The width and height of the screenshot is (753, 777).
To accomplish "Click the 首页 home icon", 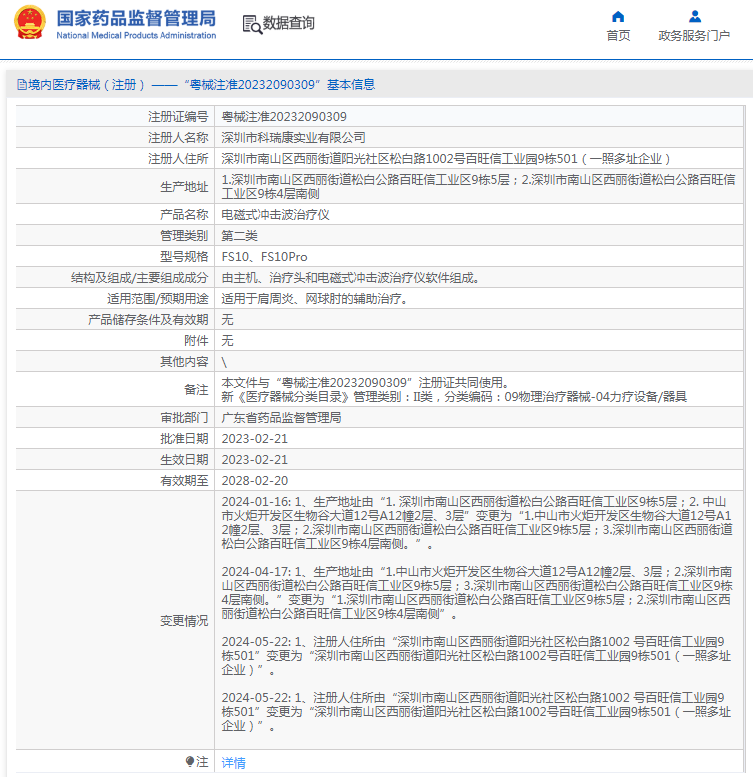I will click(x=618, y=17).
